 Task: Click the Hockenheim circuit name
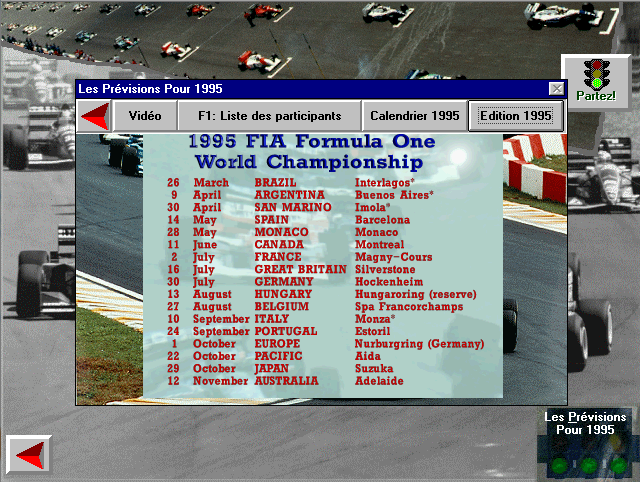point(389,282)
